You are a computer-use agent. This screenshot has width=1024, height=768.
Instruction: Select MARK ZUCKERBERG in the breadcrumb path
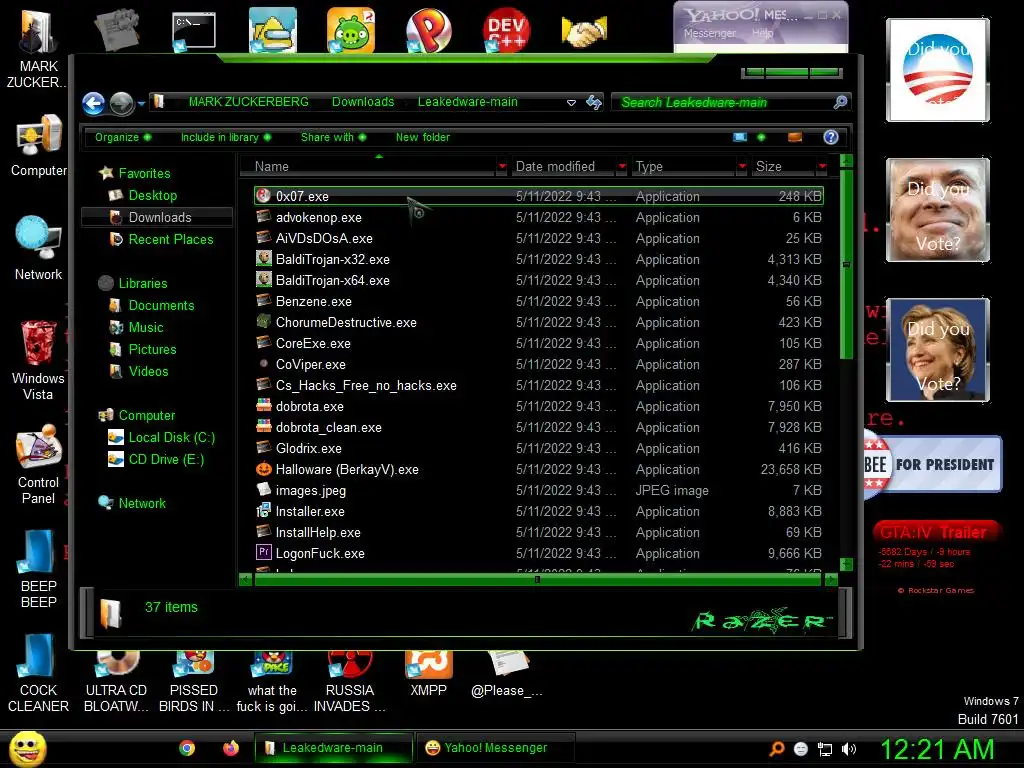pos(248,102)
